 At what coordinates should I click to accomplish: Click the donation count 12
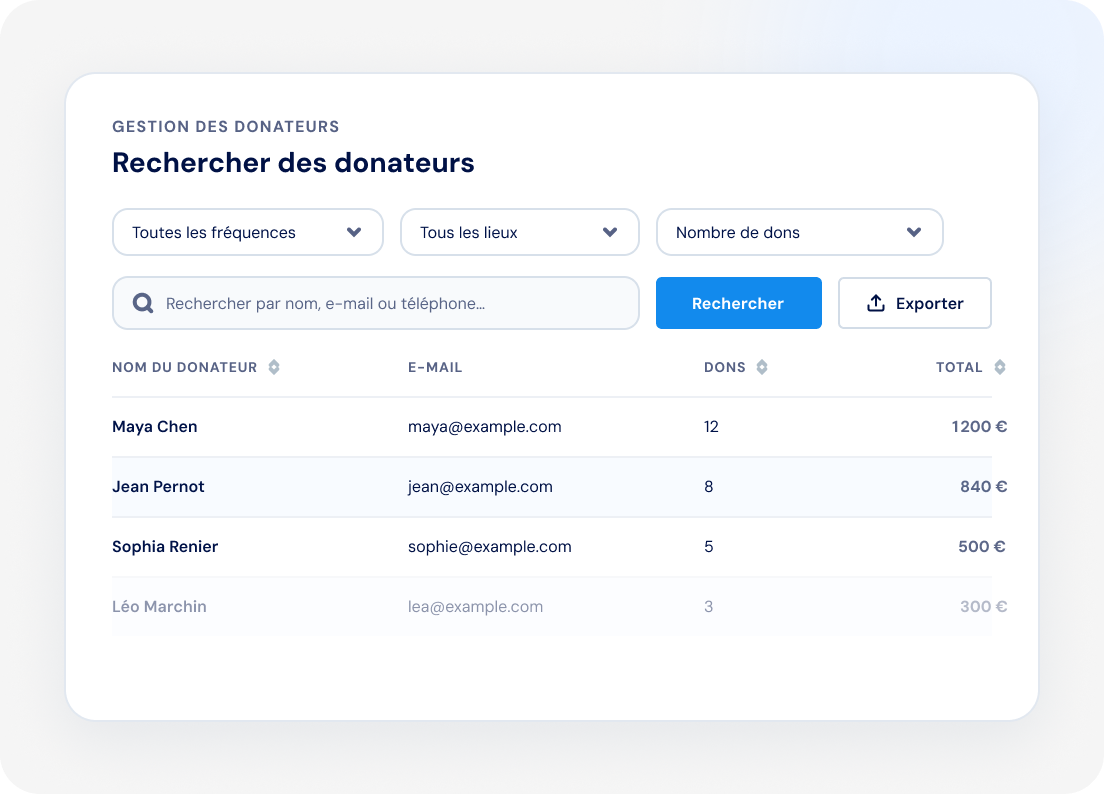click(x=711, y=427)
